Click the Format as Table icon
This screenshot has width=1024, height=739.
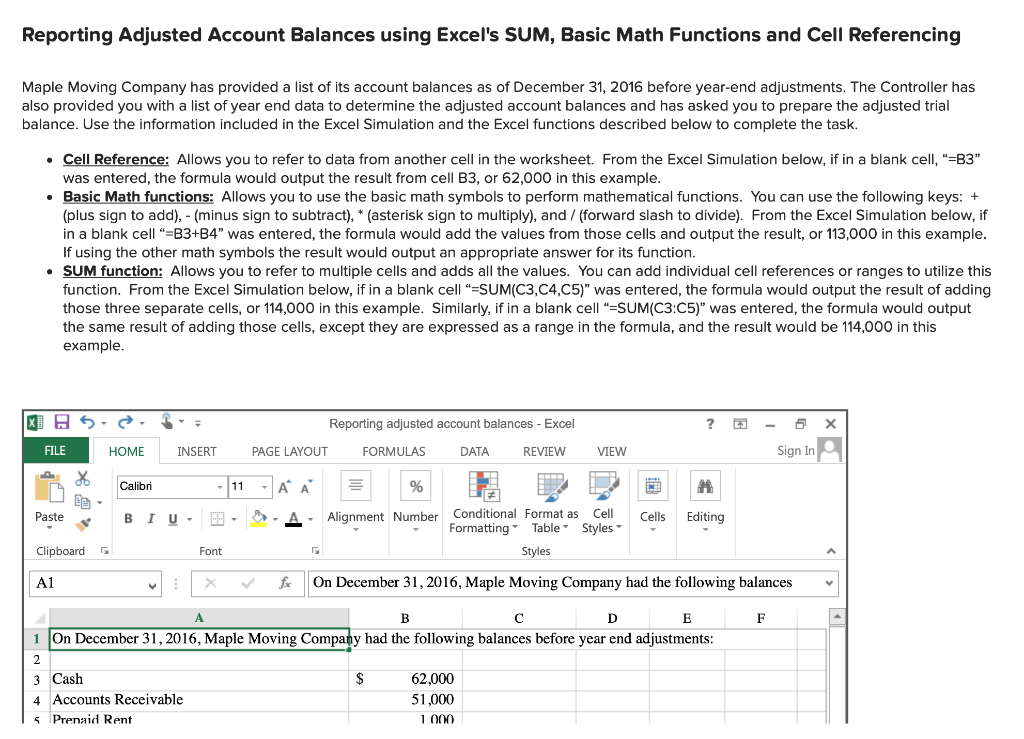point(551,486)
